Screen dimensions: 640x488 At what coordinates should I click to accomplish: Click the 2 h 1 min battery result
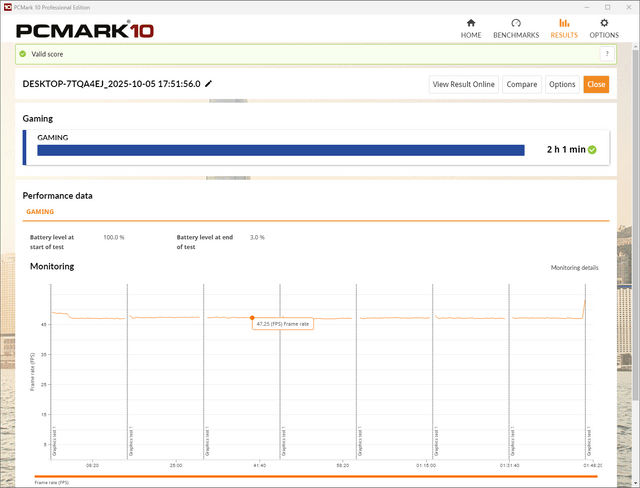(566, 150)
